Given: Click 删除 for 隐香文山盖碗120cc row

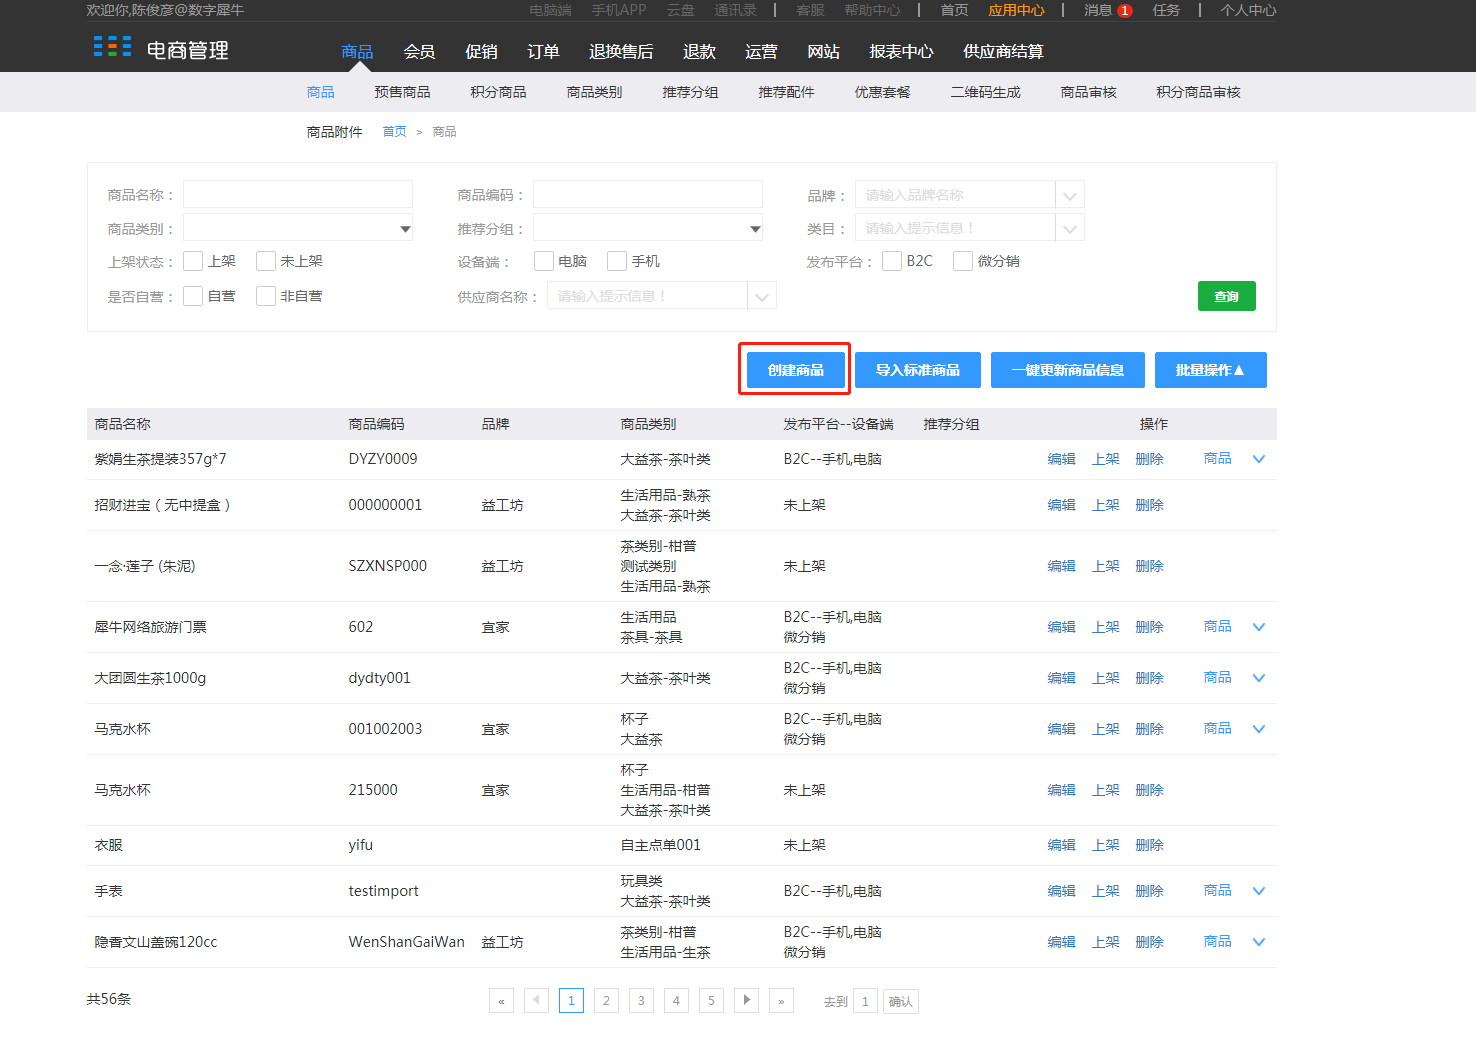Looking at the screenshot, I should [x=1150, y=942].
